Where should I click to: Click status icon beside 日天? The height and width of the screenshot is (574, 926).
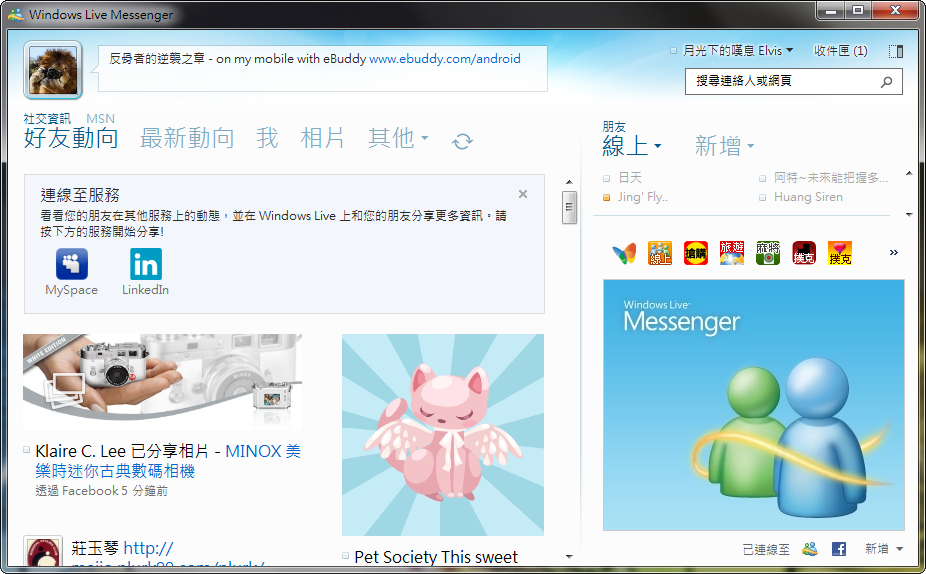pyautogui.click(x=607, y=178)
